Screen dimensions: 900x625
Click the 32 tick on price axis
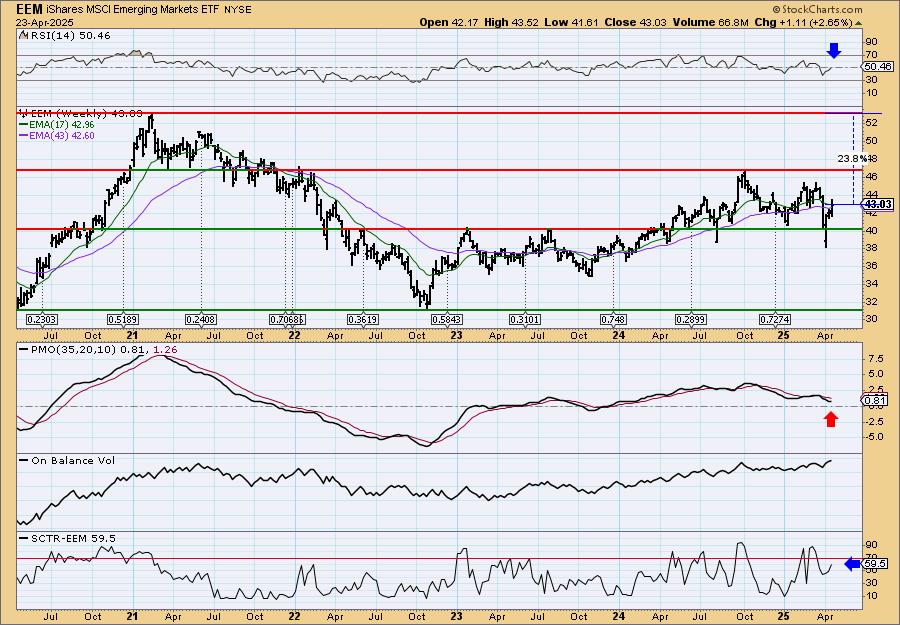871,301
